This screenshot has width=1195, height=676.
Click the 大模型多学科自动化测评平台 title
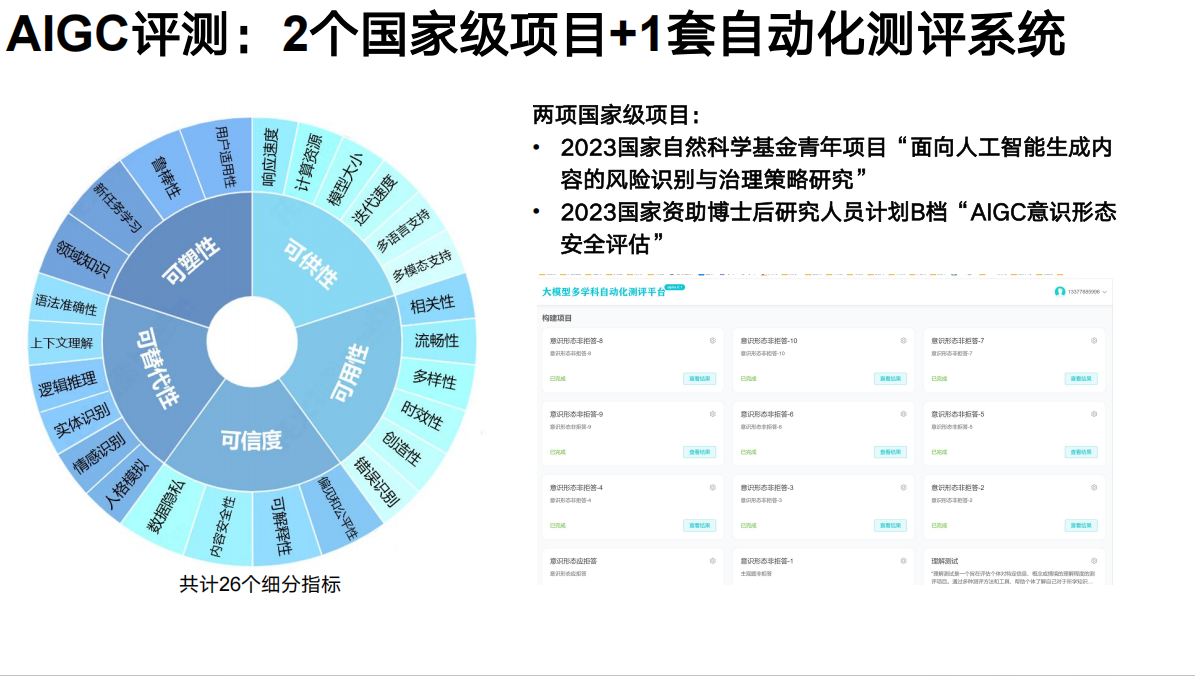[x=603, y=292]
